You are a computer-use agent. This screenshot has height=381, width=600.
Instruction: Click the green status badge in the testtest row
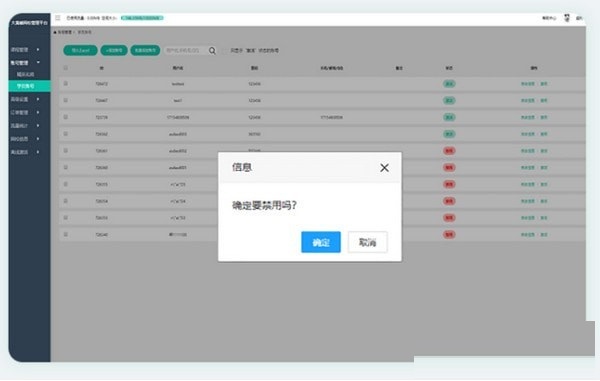point(449,84)
